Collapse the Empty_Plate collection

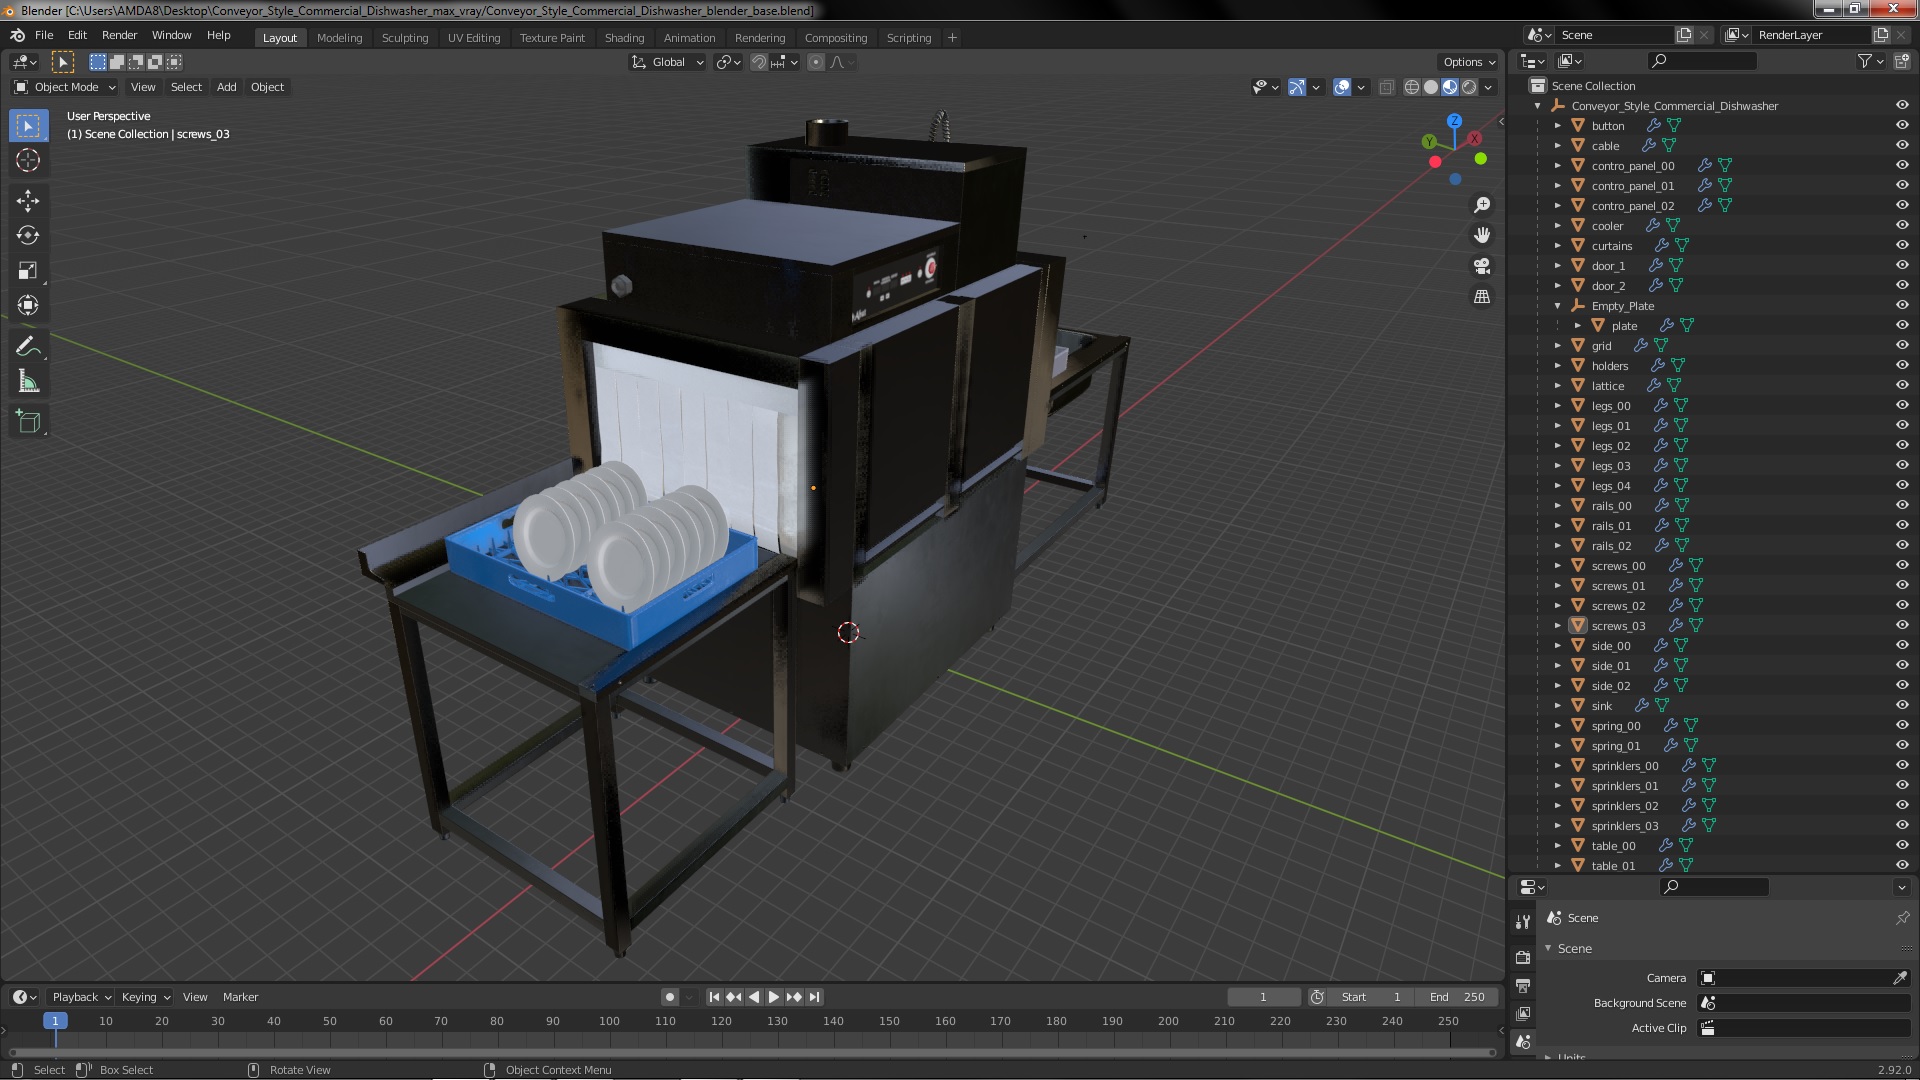(x=1558, y=306)
